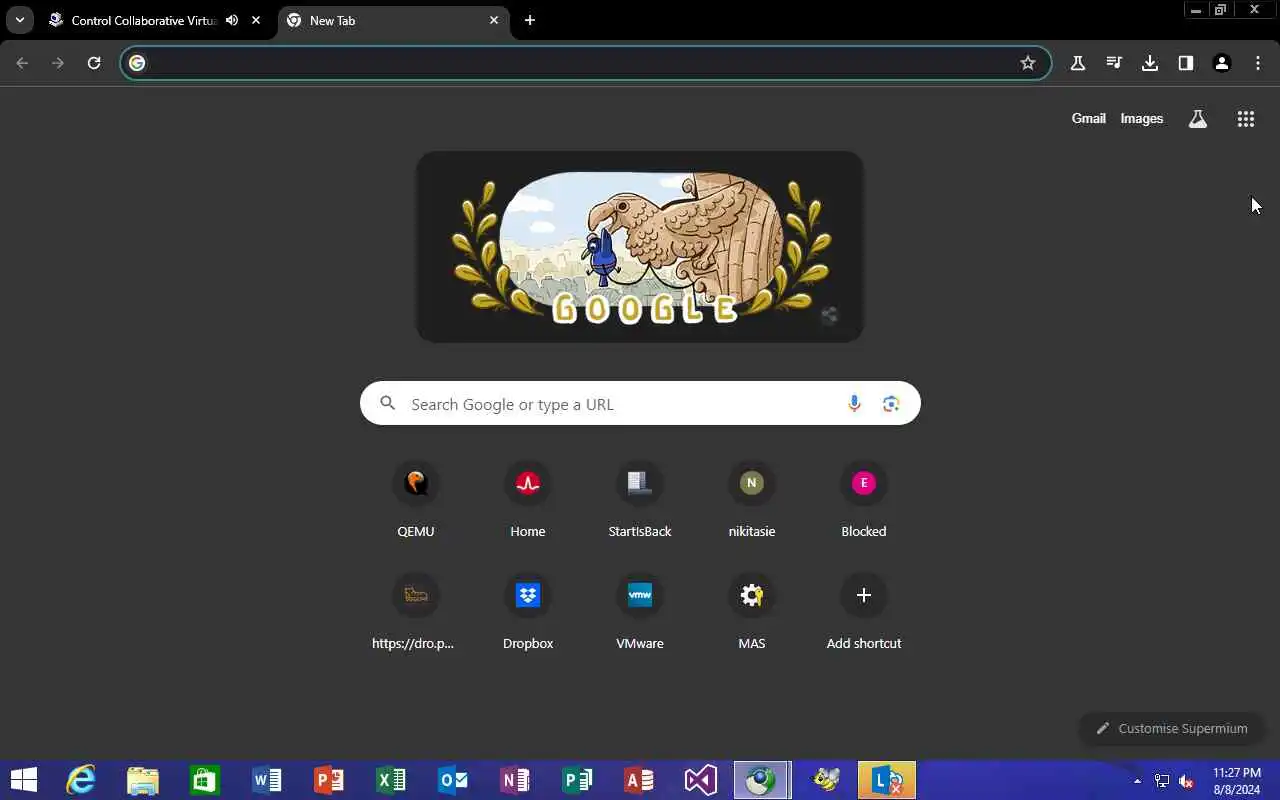Open the Gmail link

pos(1088,118)
